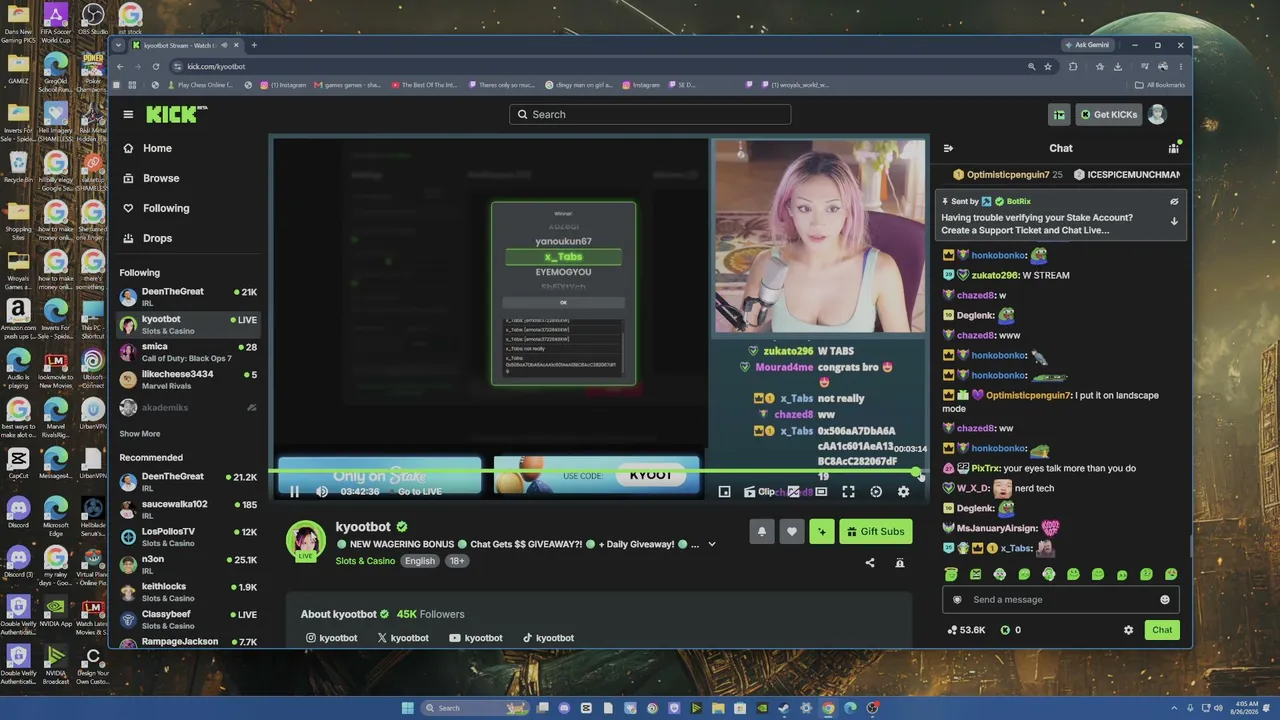Click Ask Gemini in Chrome
This screenshot has height=720, width=1280.
tap(1088, 45)
